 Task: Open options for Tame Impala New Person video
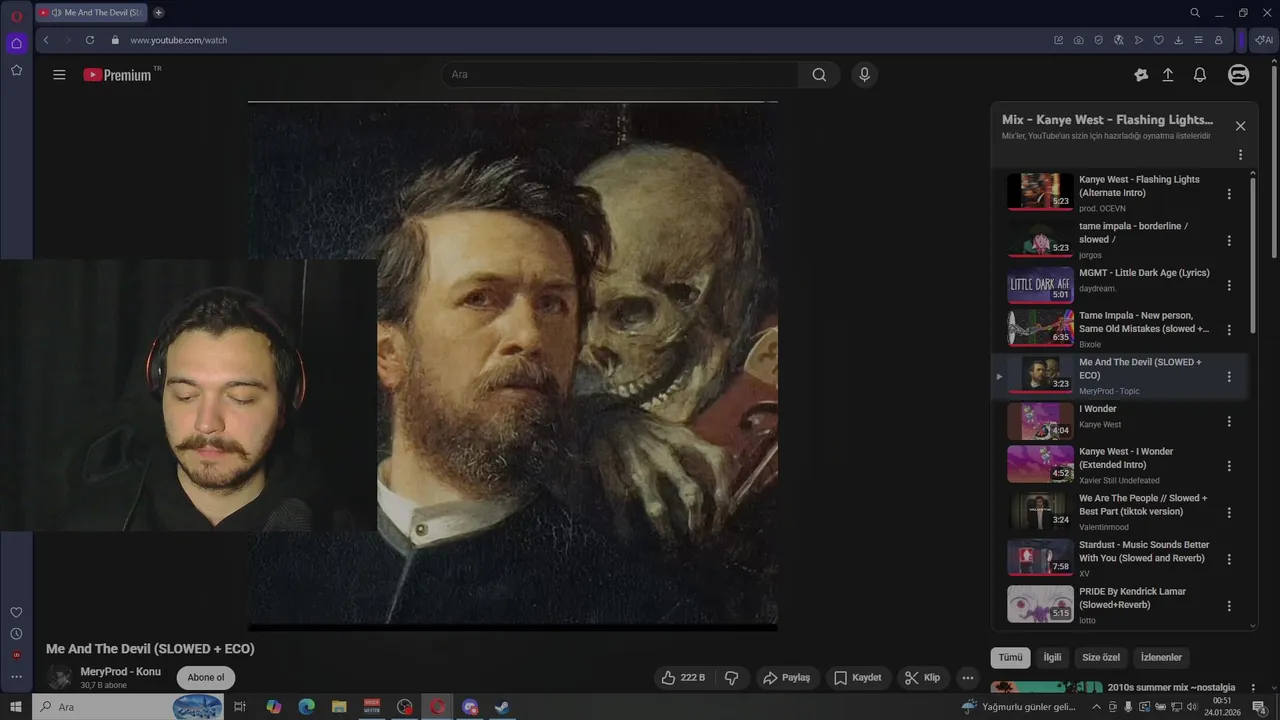coord(1229,330)
